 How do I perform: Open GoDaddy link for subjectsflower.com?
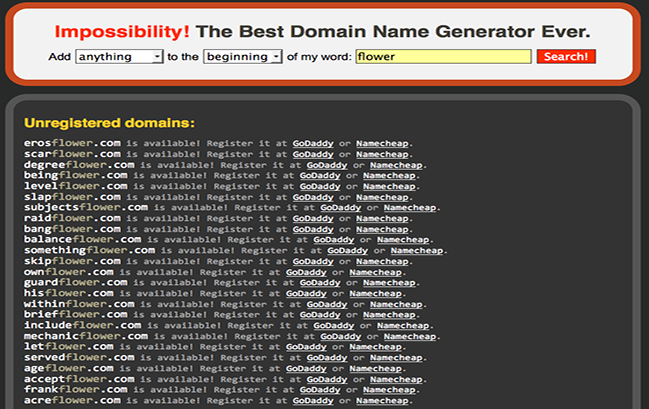coord(341,208)
